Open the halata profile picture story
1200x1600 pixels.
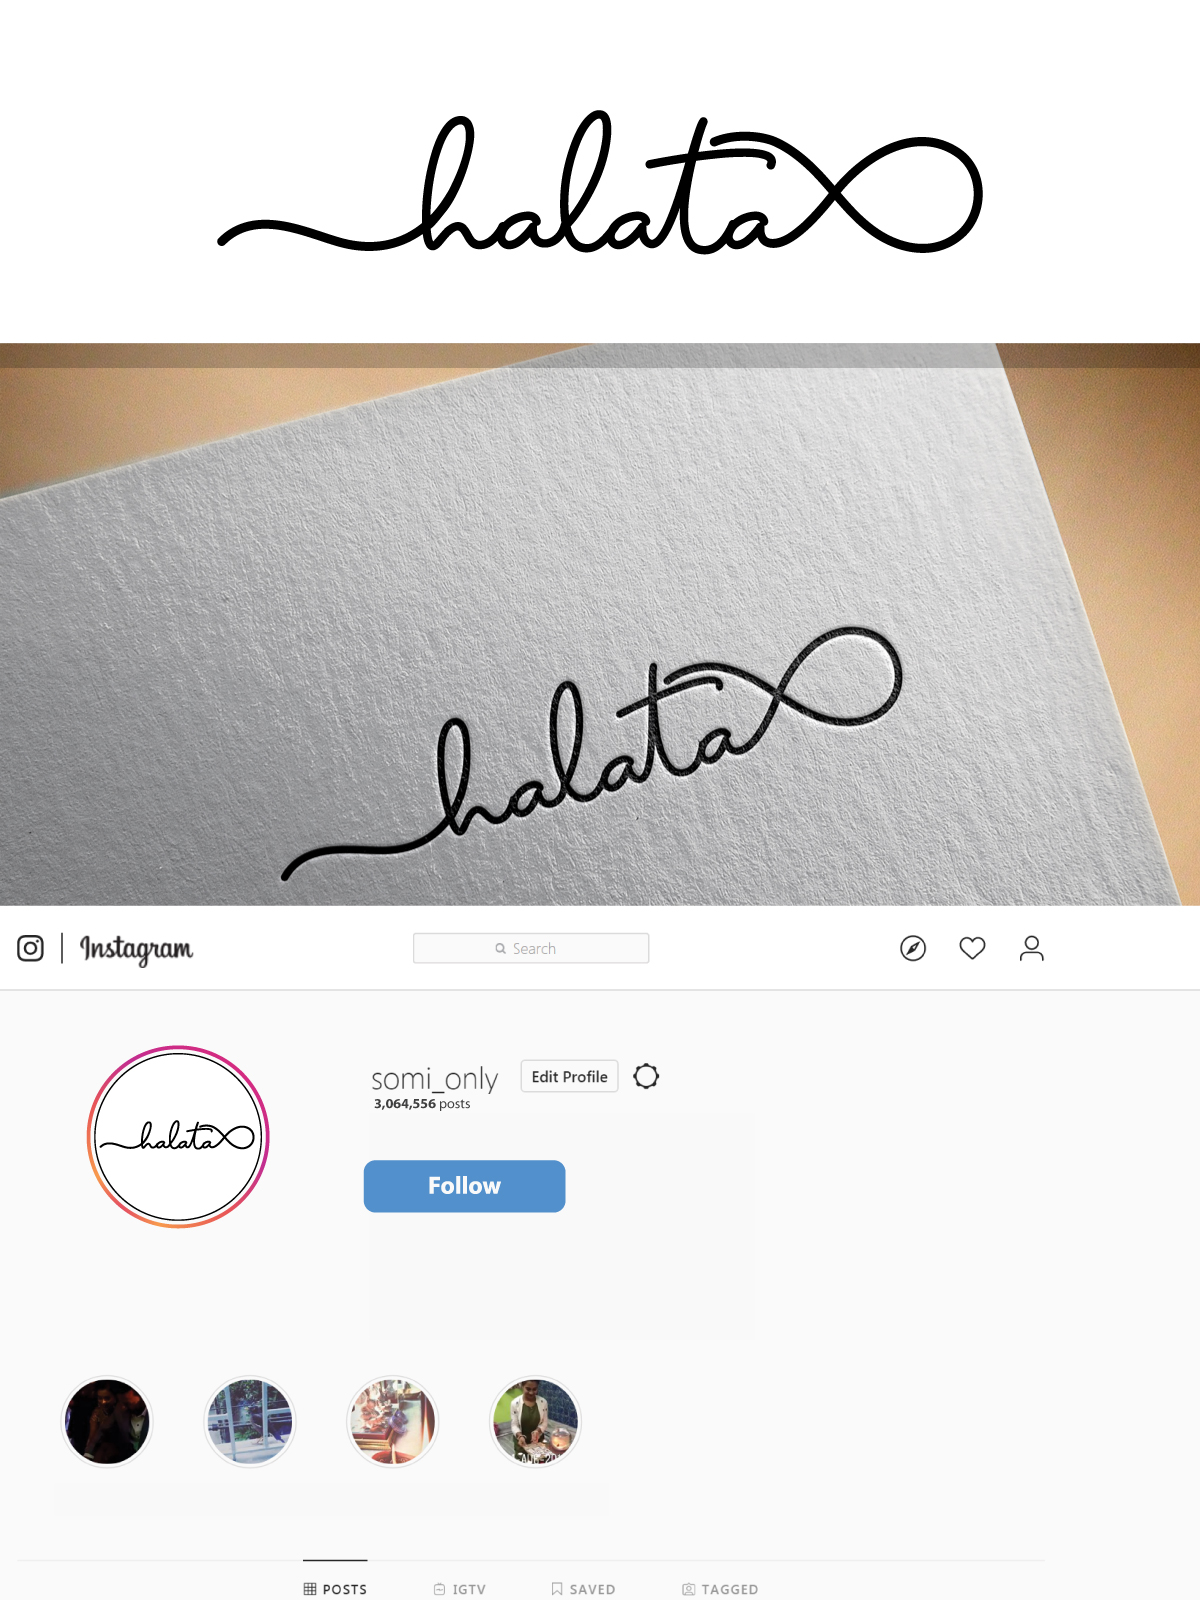point(178,1137)
